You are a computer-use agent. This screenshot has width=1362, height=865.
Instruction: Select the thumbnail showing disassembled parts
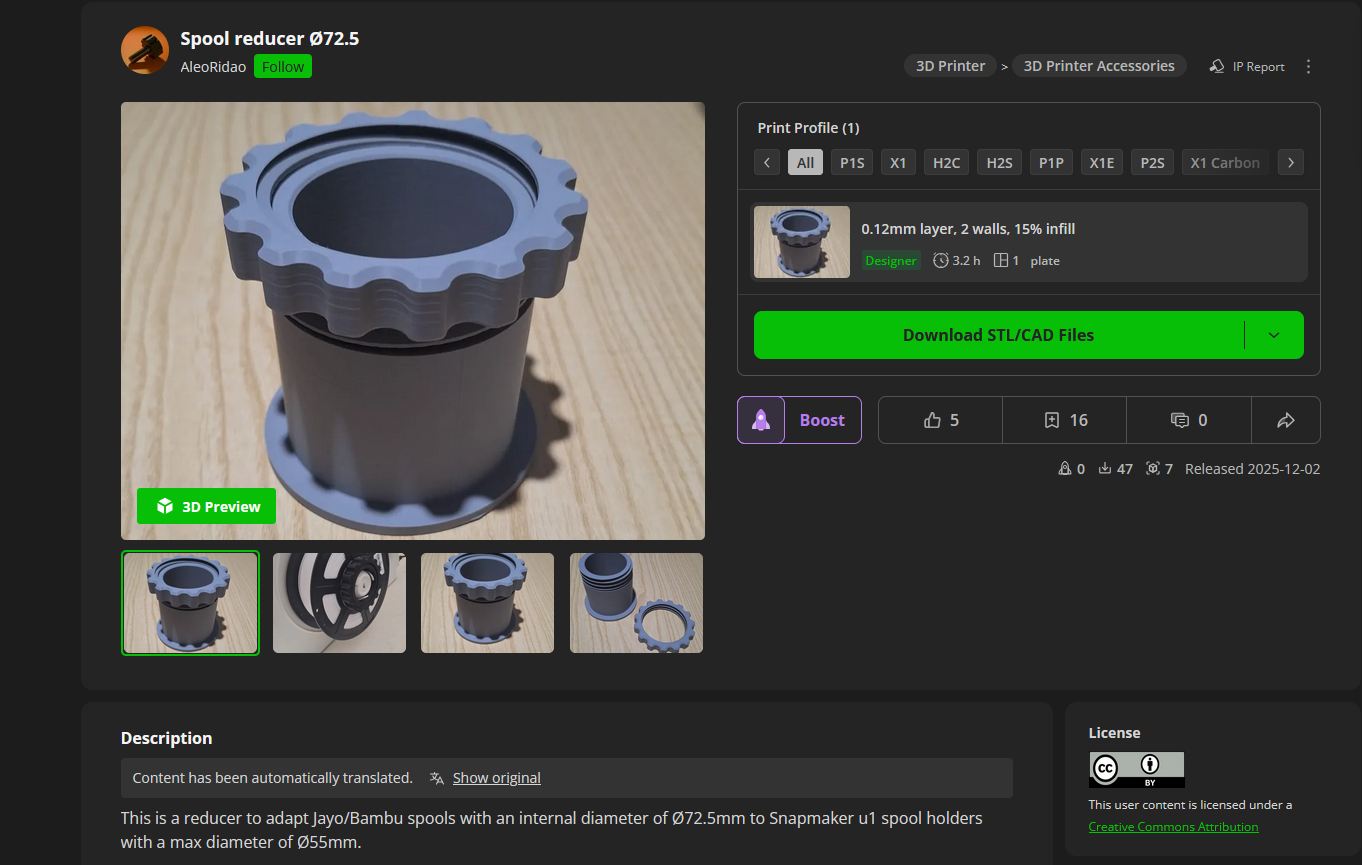636,603
